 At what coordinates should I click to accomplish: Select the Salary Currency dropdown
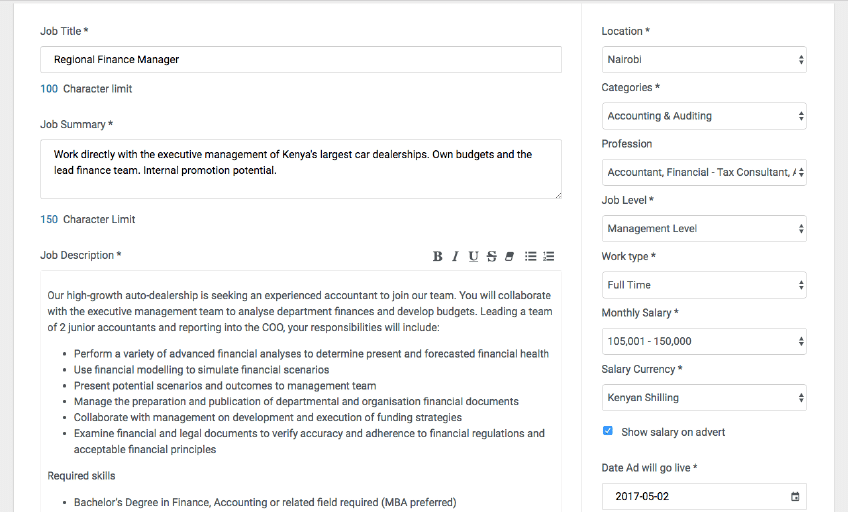pos(704,397)
